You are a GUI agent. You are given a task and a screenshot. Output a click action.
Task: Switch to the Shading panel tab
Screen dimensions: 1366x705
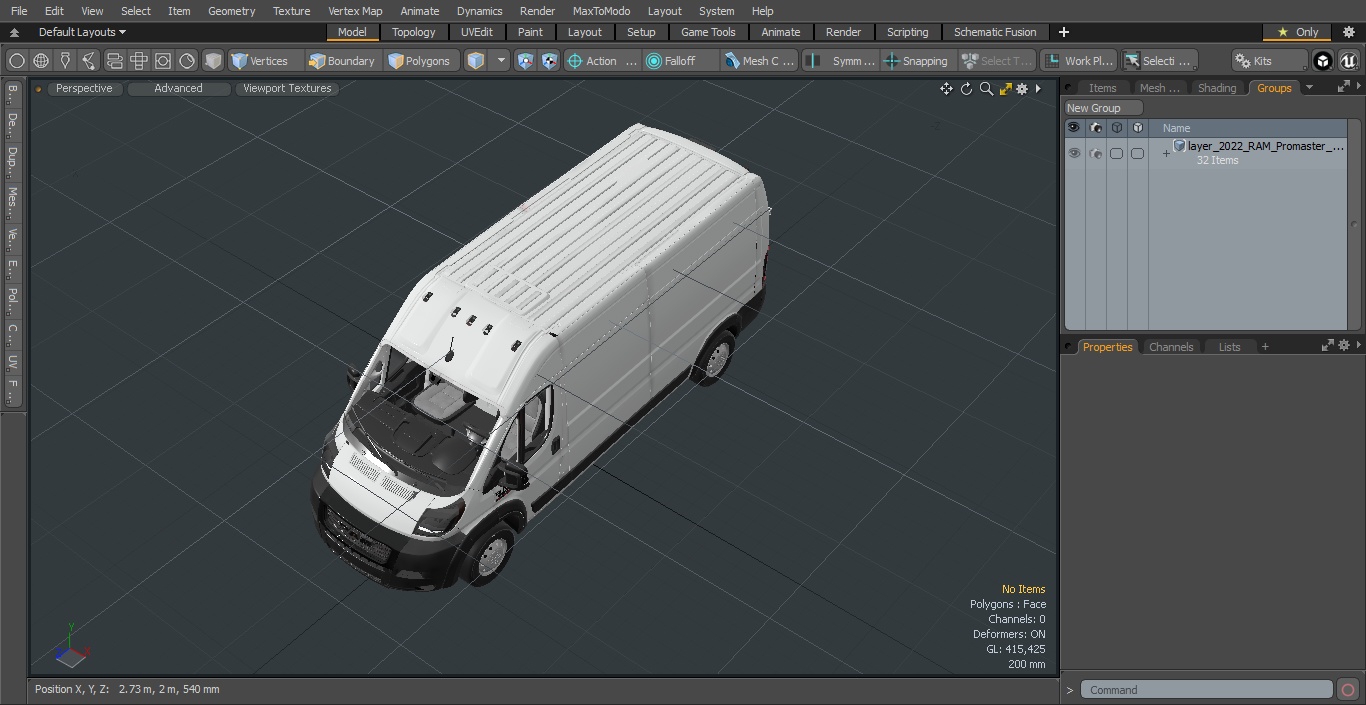[1217, 88]
